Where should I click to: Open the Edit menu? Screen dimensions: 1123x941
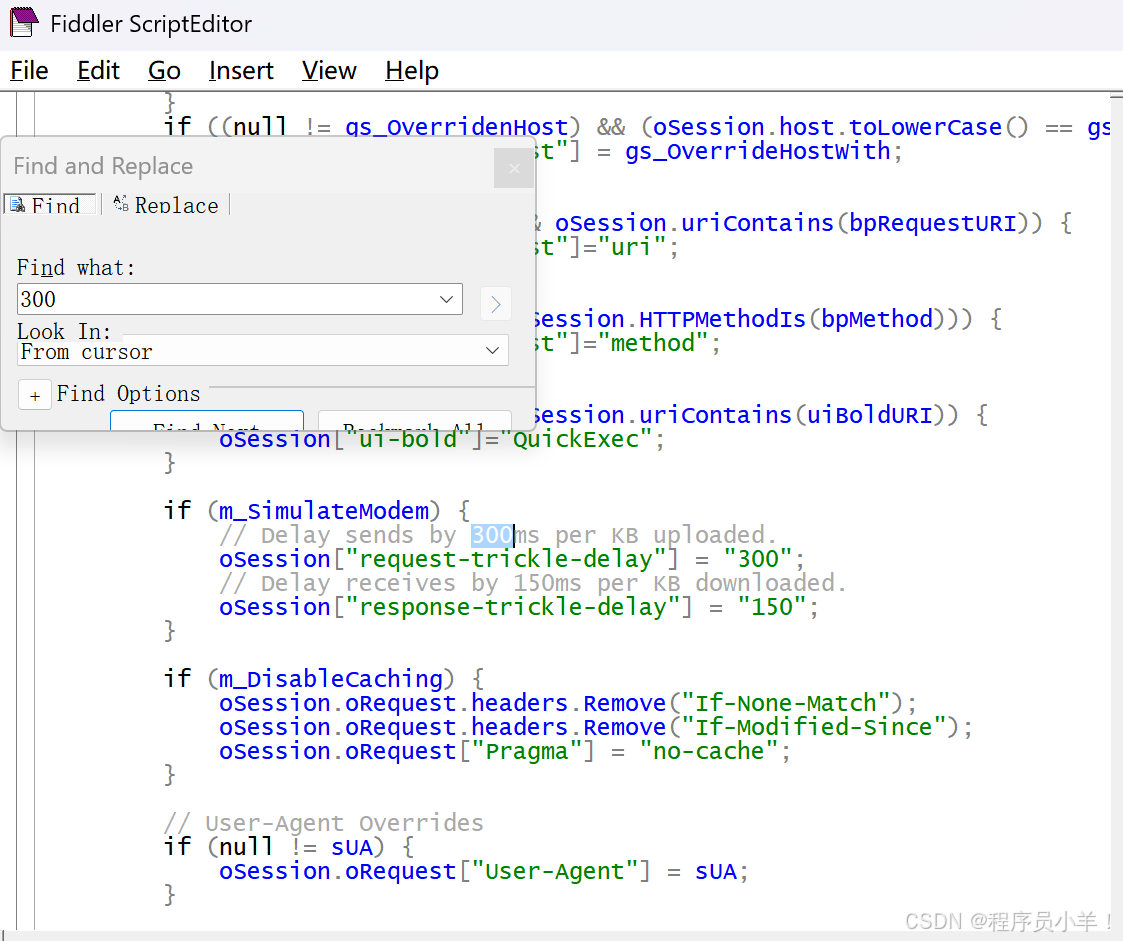click(98, 71)
